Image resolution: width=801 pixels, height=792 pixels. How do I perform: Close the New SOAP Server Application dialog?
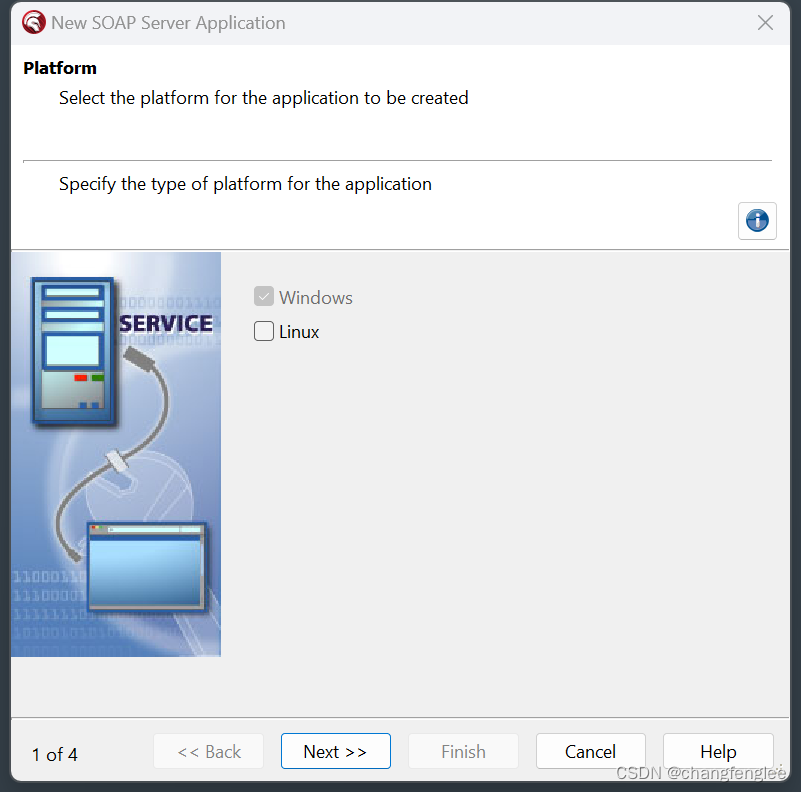tap(765, 22)
